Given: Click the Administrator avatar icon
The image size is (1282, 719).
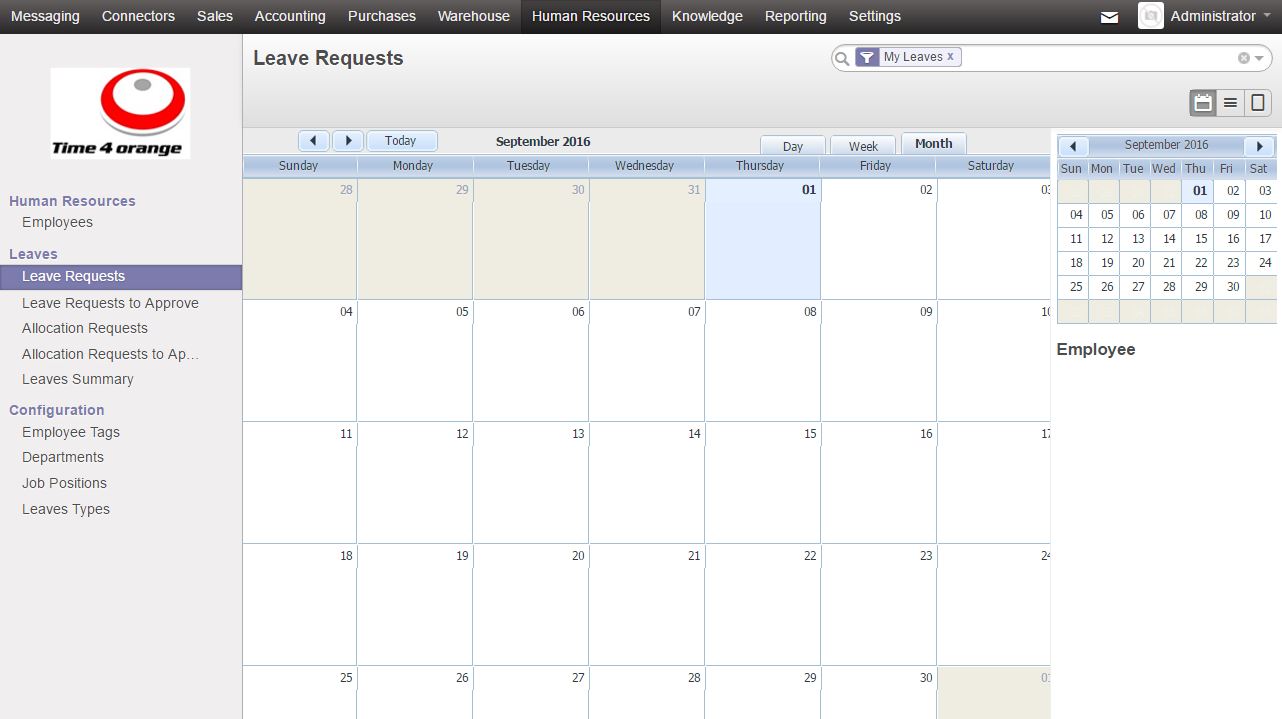Looking at the screenshot, I should click(x=1151, y=16).
